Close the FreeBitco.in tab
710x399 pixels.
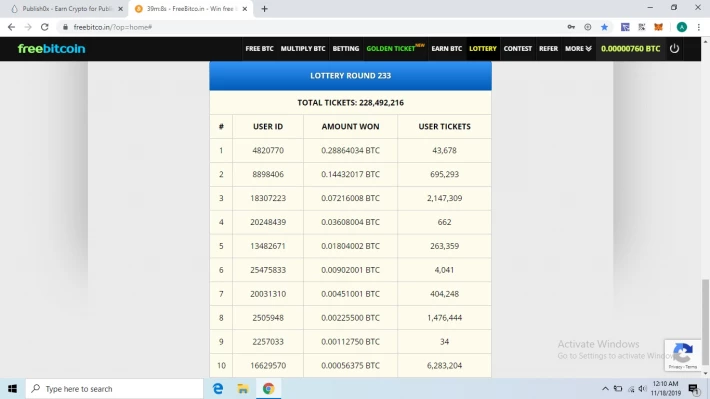click(245, 9)
